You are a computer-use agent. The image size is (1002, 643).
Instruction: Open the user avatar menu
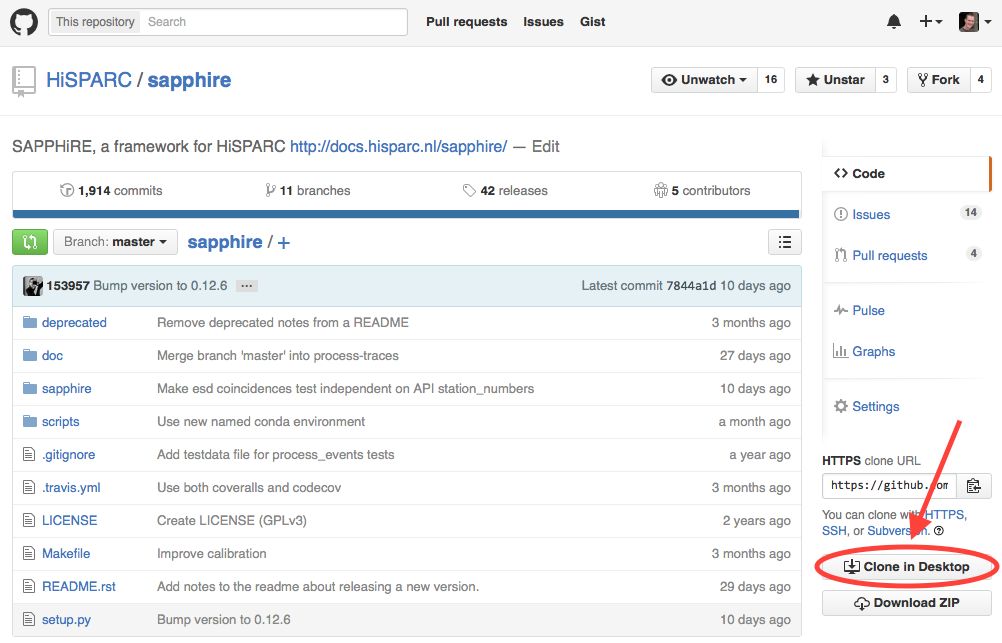coord(975,22)
